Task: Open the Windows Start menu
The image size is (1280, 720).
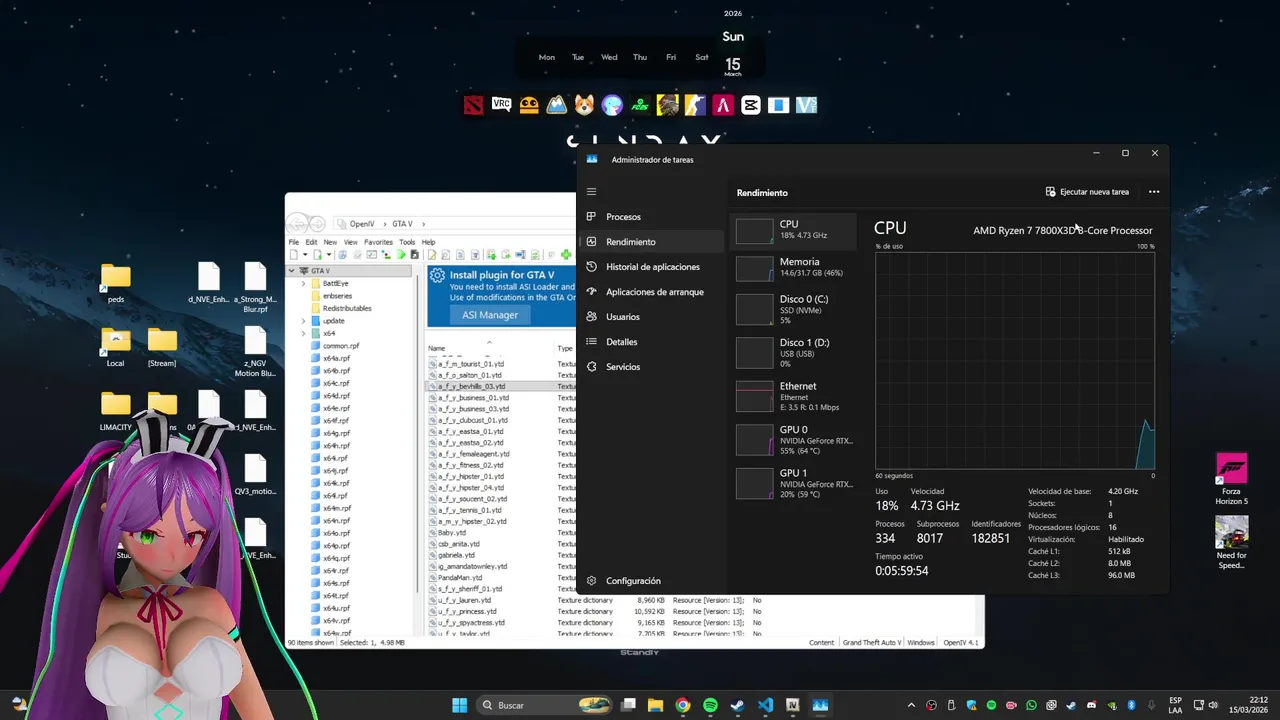Action: [x=459, y=705]
